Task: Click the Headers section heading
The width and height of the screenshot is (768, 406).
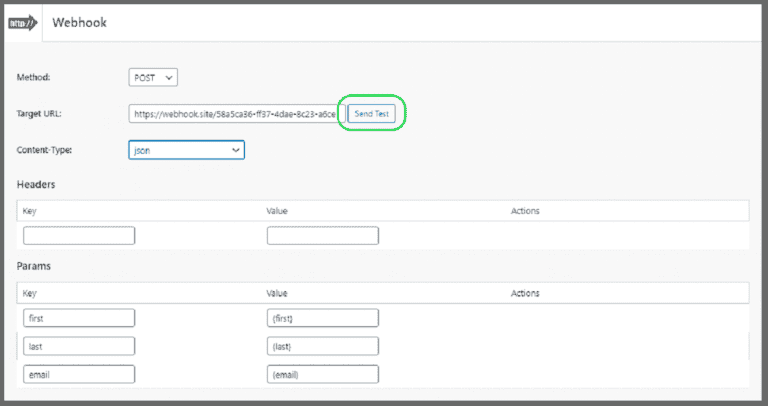Action: 36,185
